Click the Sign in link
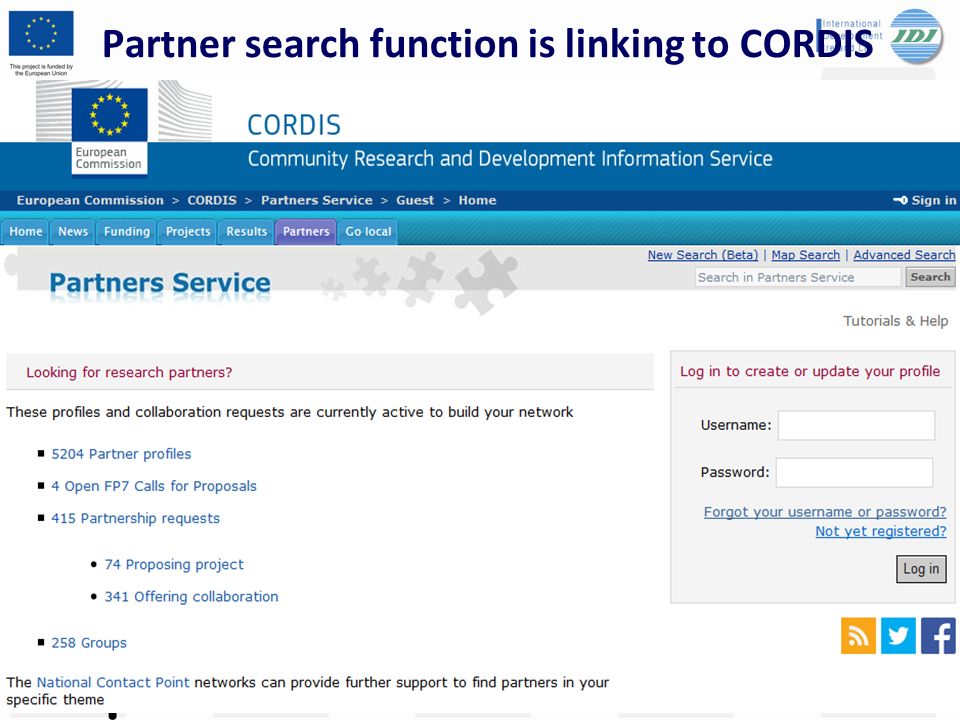Image resolution: width=960 pixels, height=720 pixels. click(924, 200)
